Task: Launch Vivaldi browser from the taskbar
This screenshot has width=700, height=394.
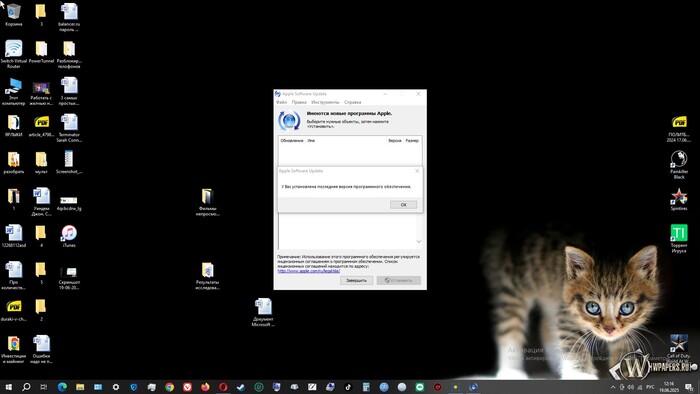Action: pyautogui.click(x=187, y=387)
